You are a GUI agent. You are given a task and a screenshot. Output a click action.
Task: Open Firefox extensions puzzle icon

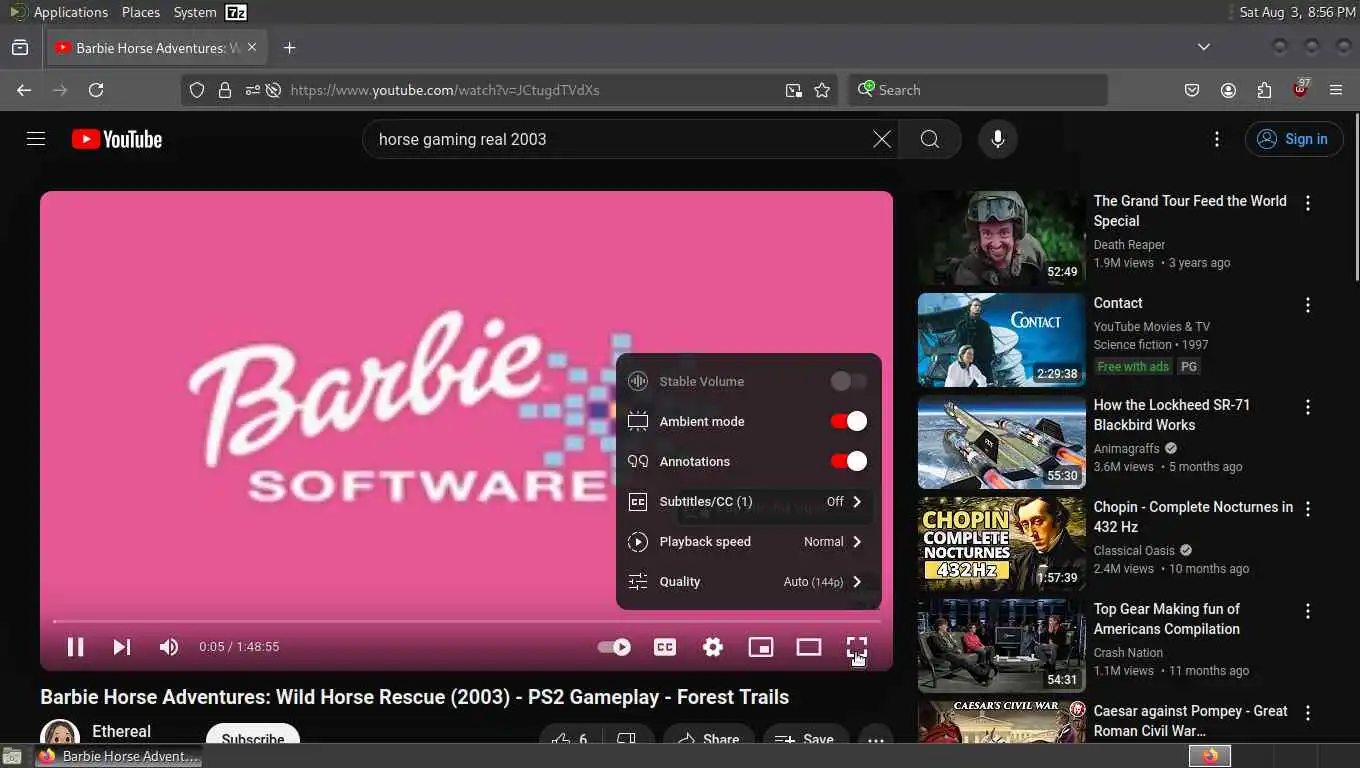(x=1264, y=90)
